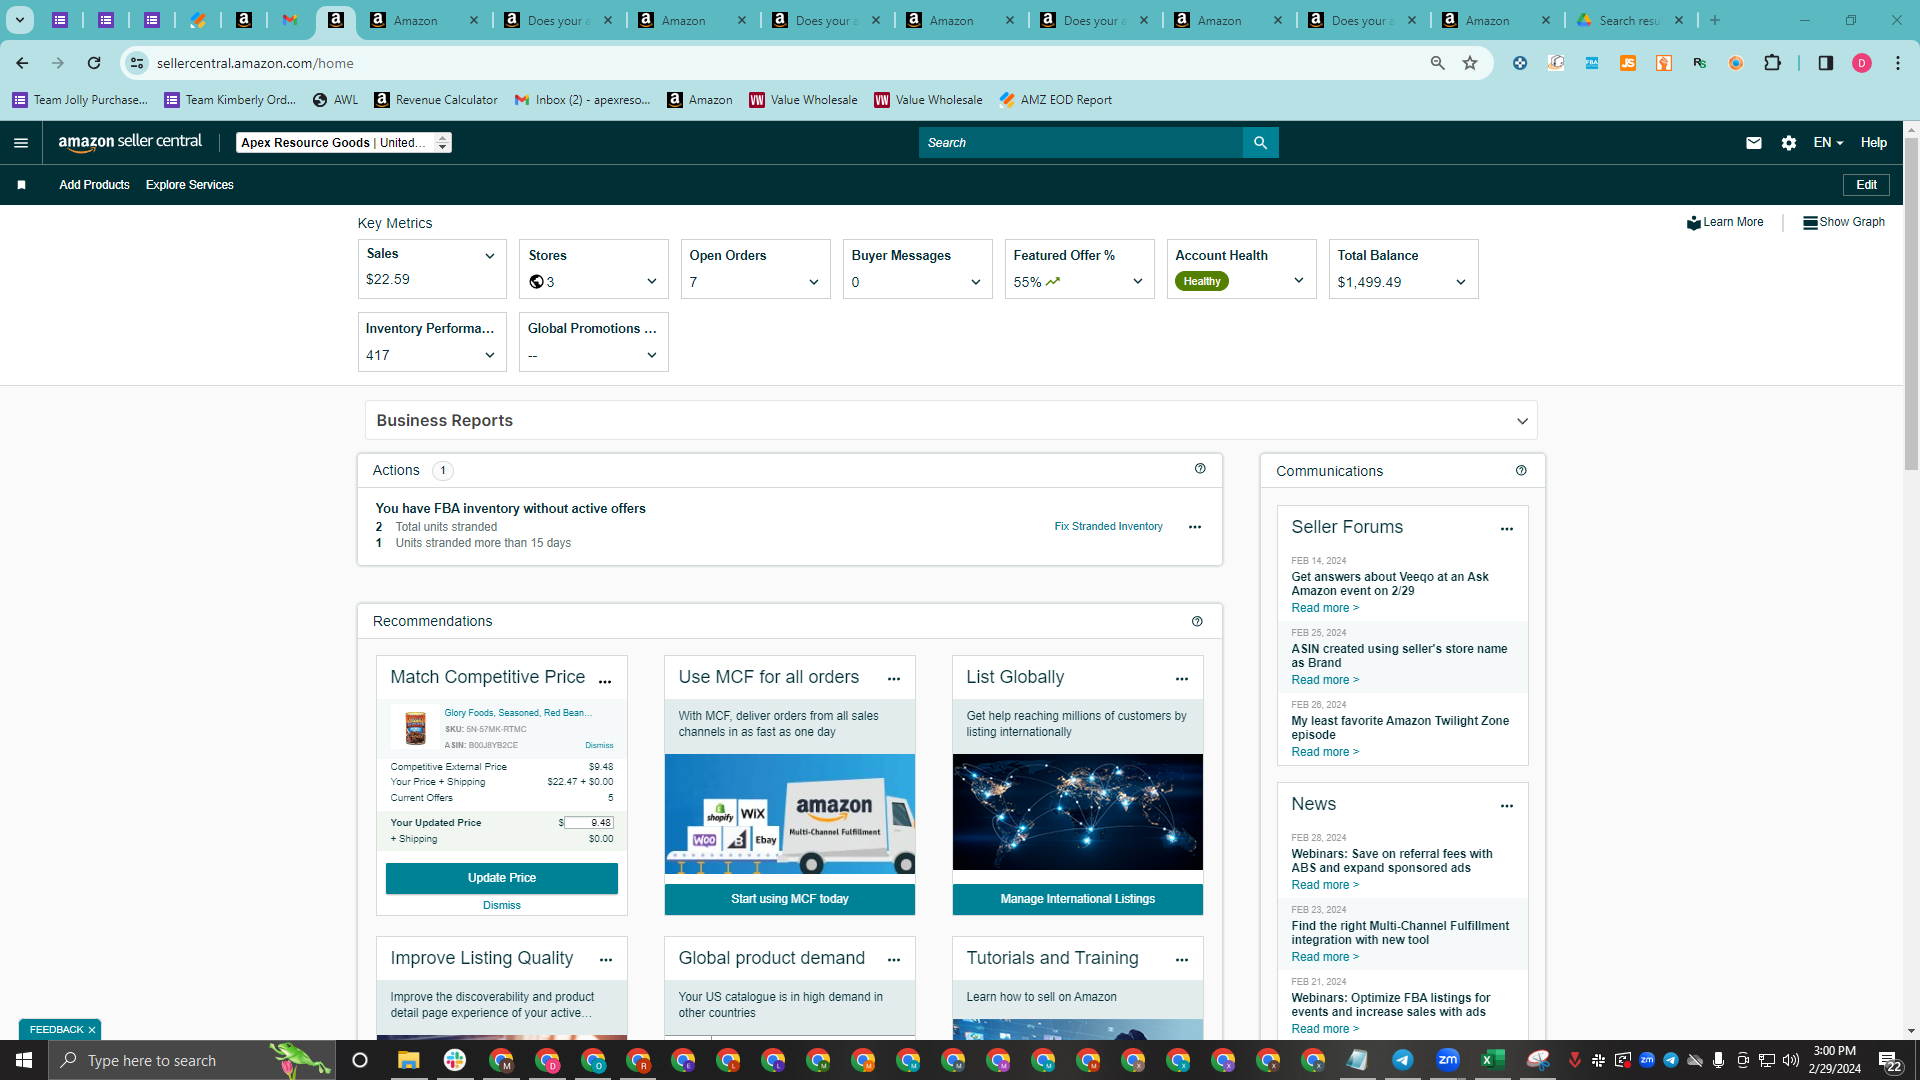1920x1080 pixels.
Task: Expand the Global Promotions metric dropdown
Action: pyautogui.click(x=652, y=355)
